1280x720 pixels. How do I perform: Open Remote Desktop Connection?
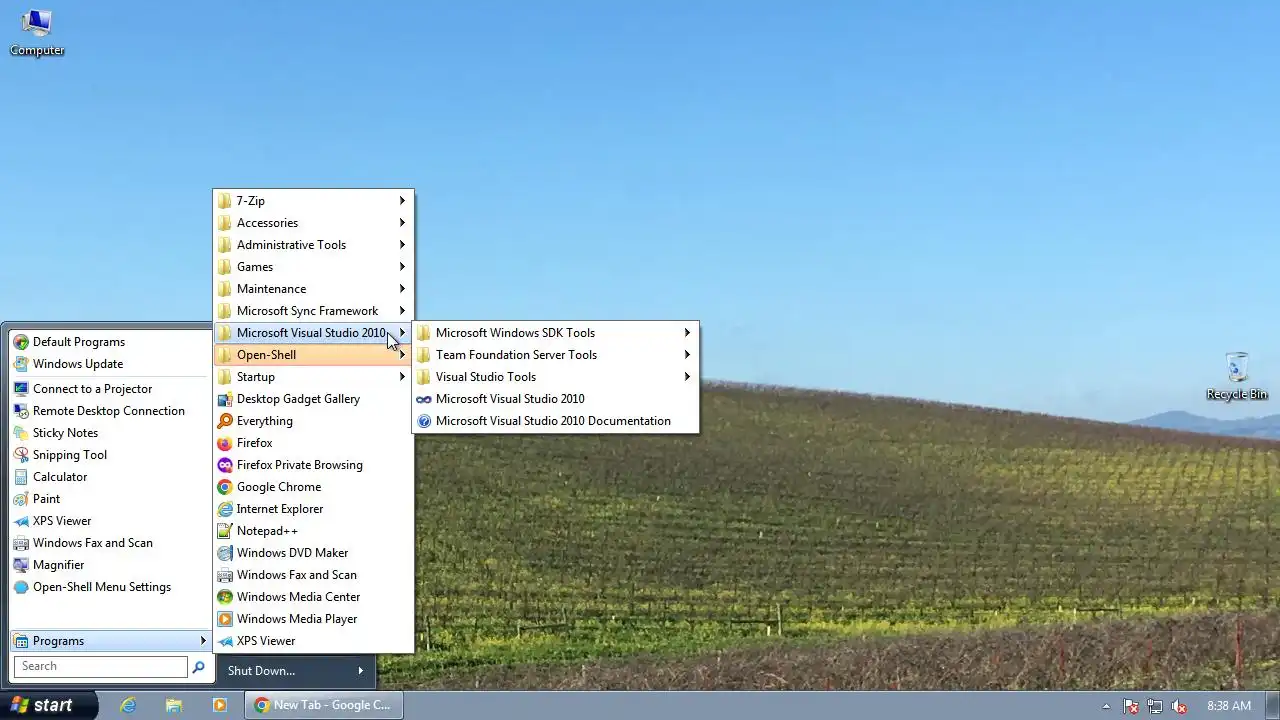pos(109,411)
